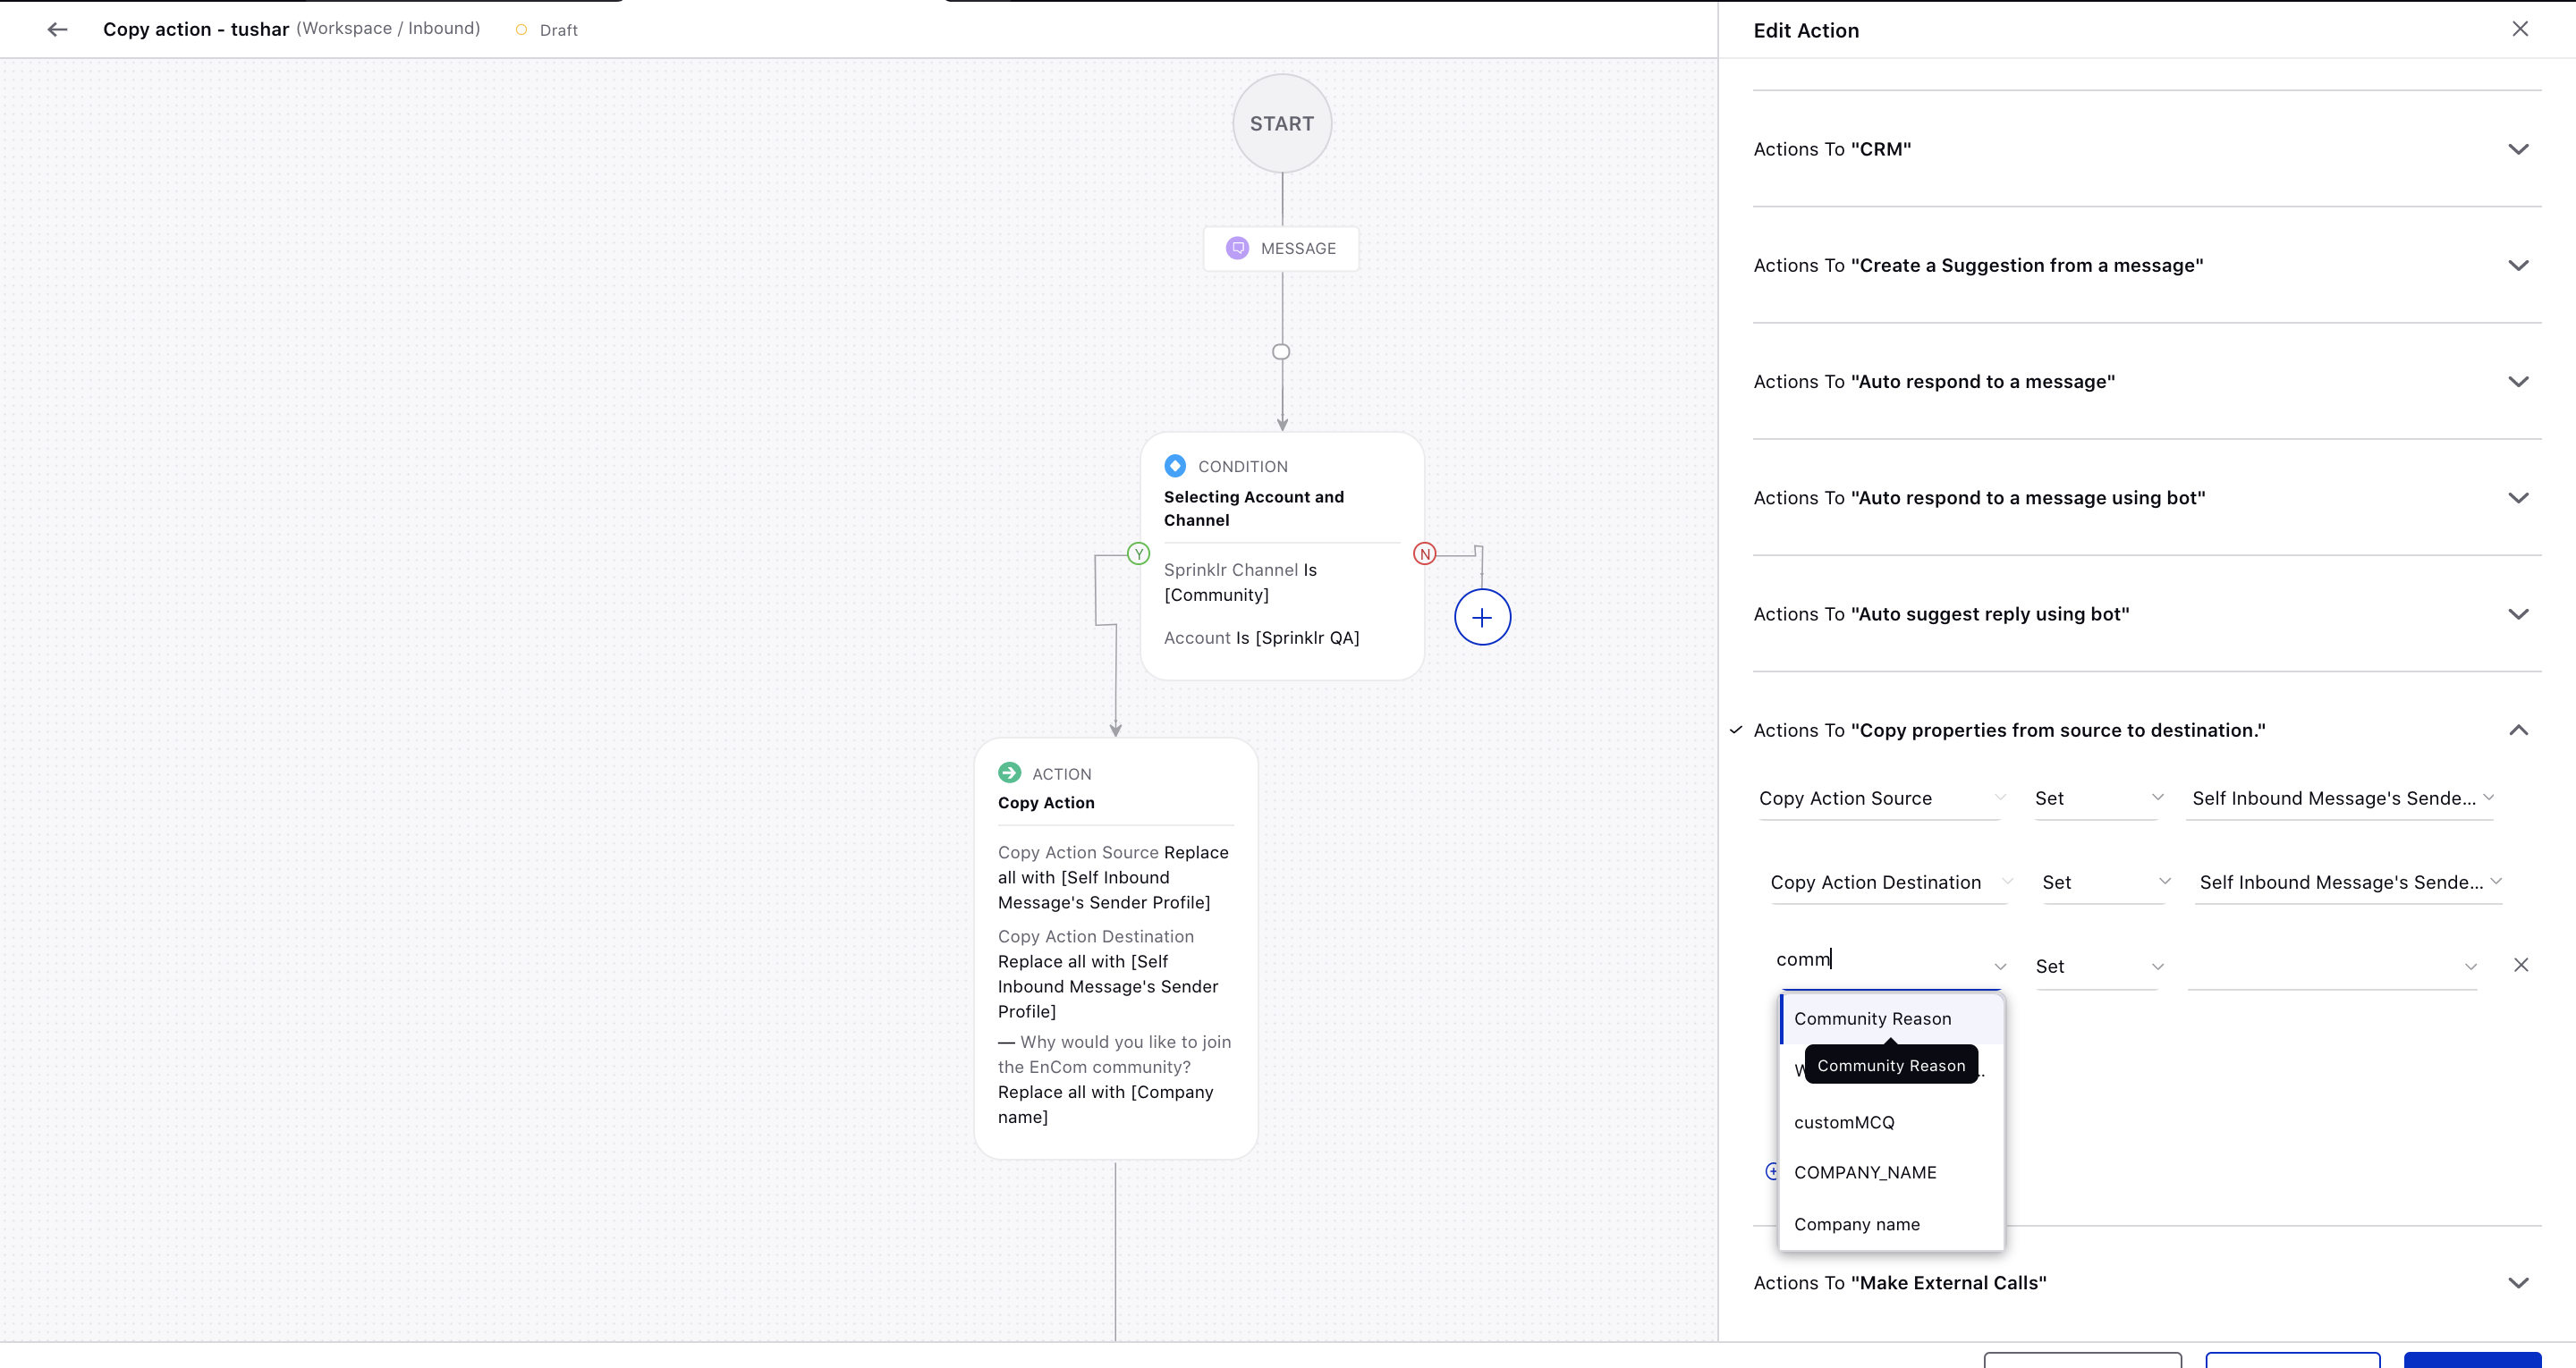The height and width of the screenshot is (1368, 2576).
Task: Click the CONDITION node icon
Action: point(1175,465)
